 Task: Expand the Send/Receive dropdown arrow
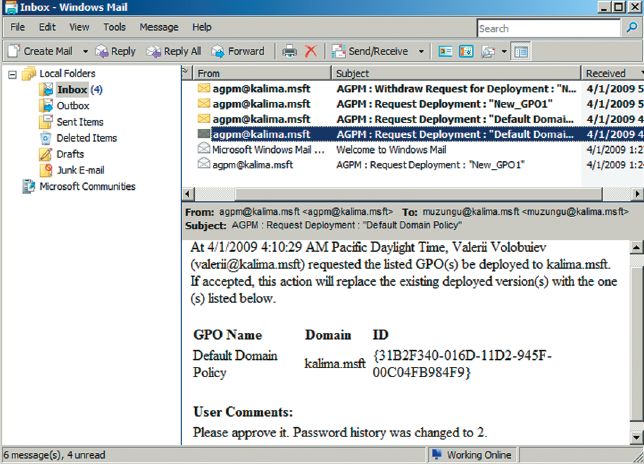419,51
